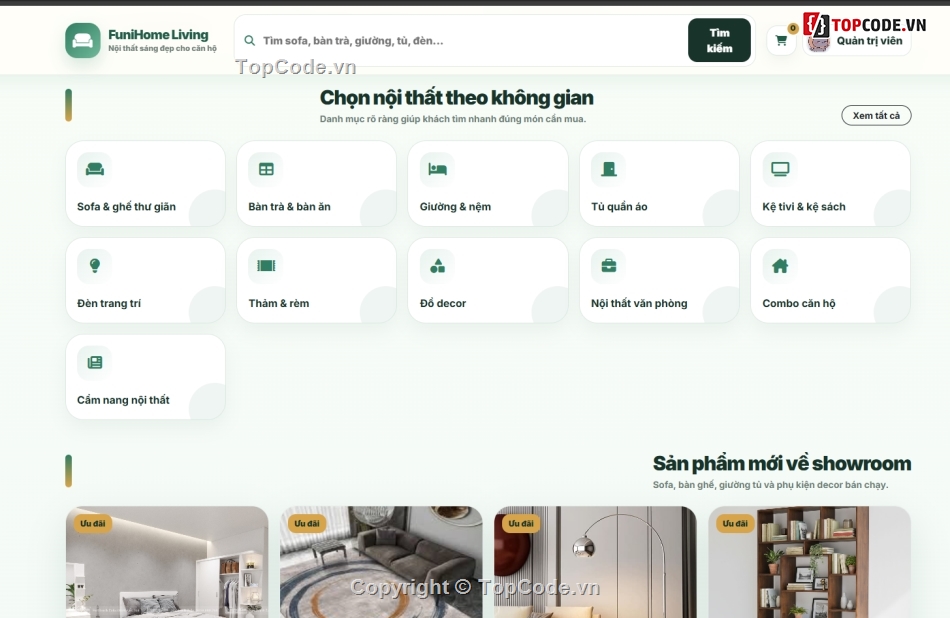Click heading Chọn nội thất theo không gian
The width and height of the screenshot is (950, 618).
[457, 98]
